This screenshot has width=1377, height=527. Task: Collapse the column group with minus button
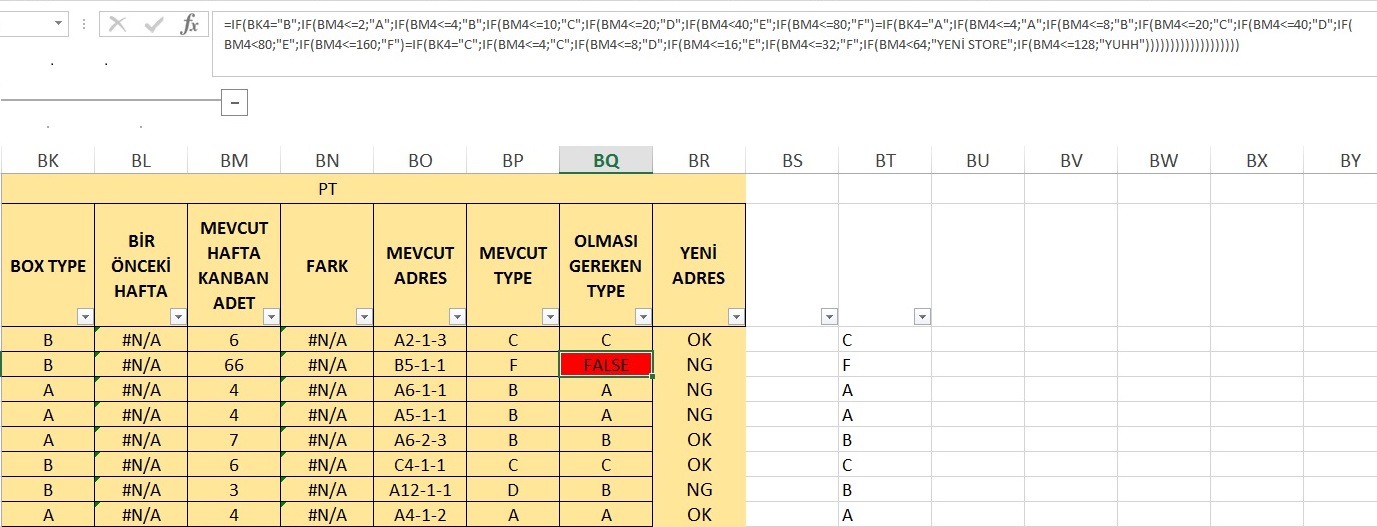[234, 102]
